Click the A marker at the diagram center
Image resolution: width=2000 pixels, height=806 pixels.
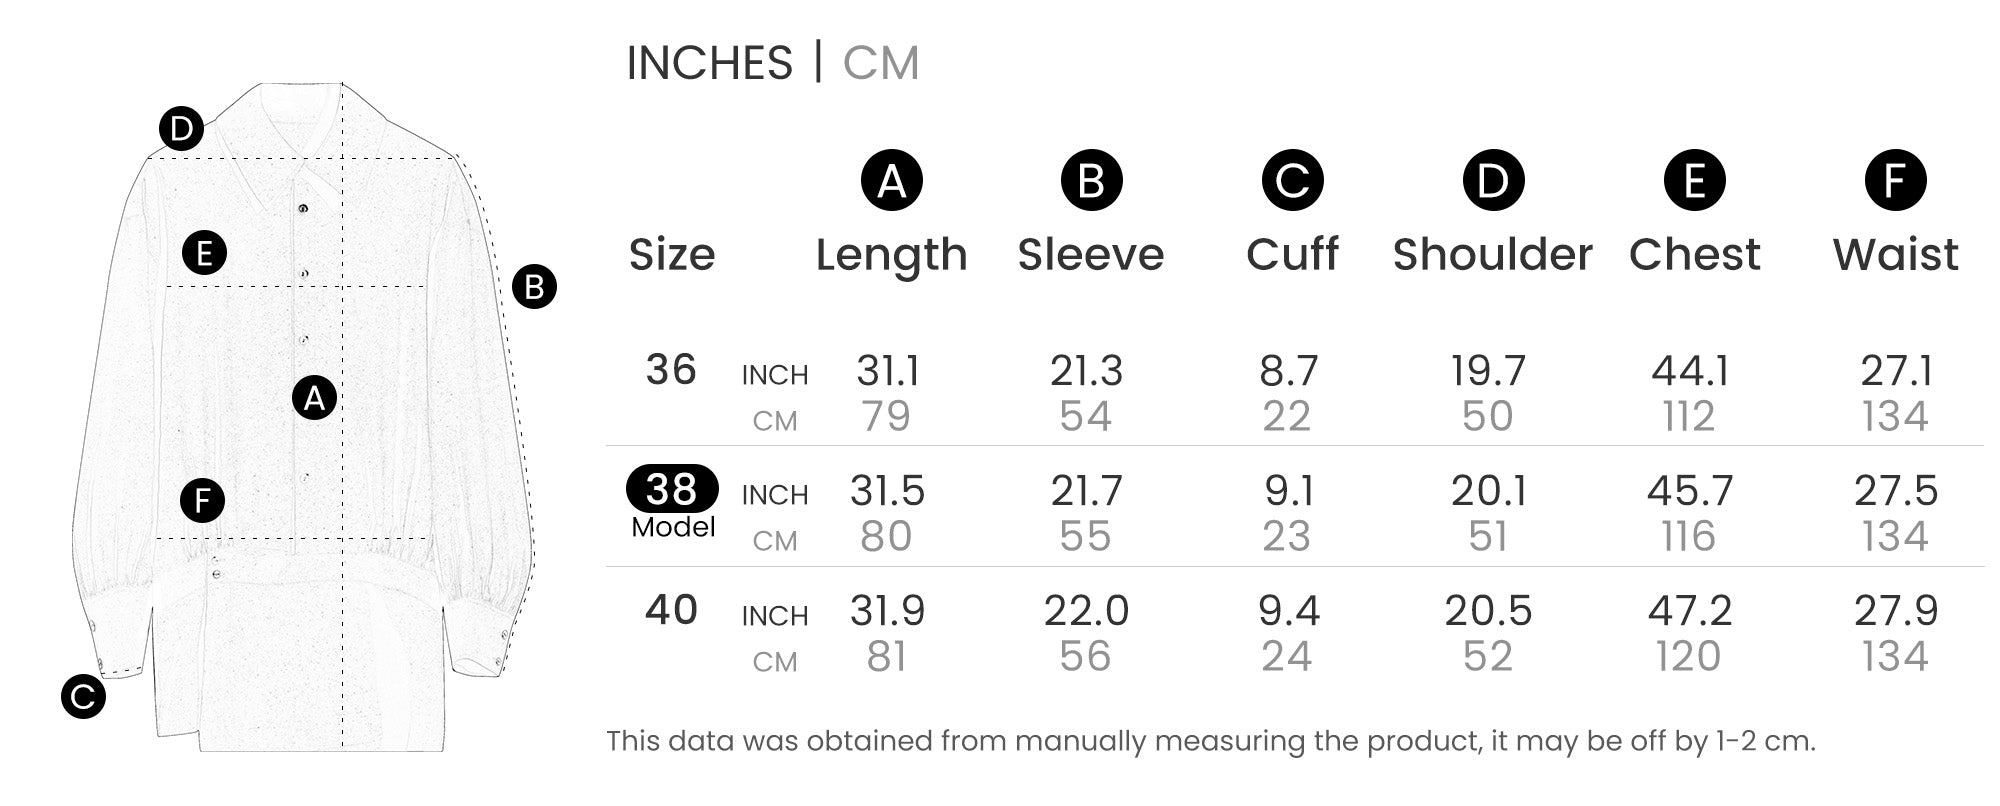coord(314,398)
